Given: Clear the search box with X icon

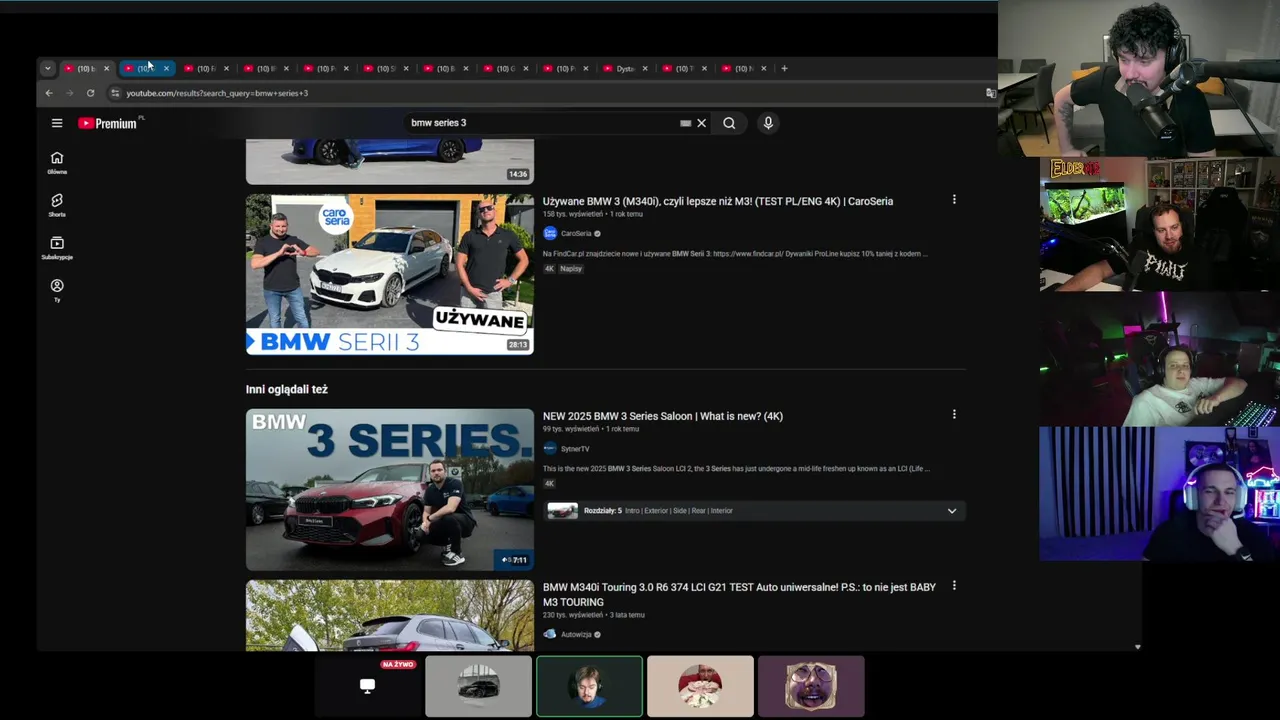Looking at the screenshot, I should (x=701, y=123).
